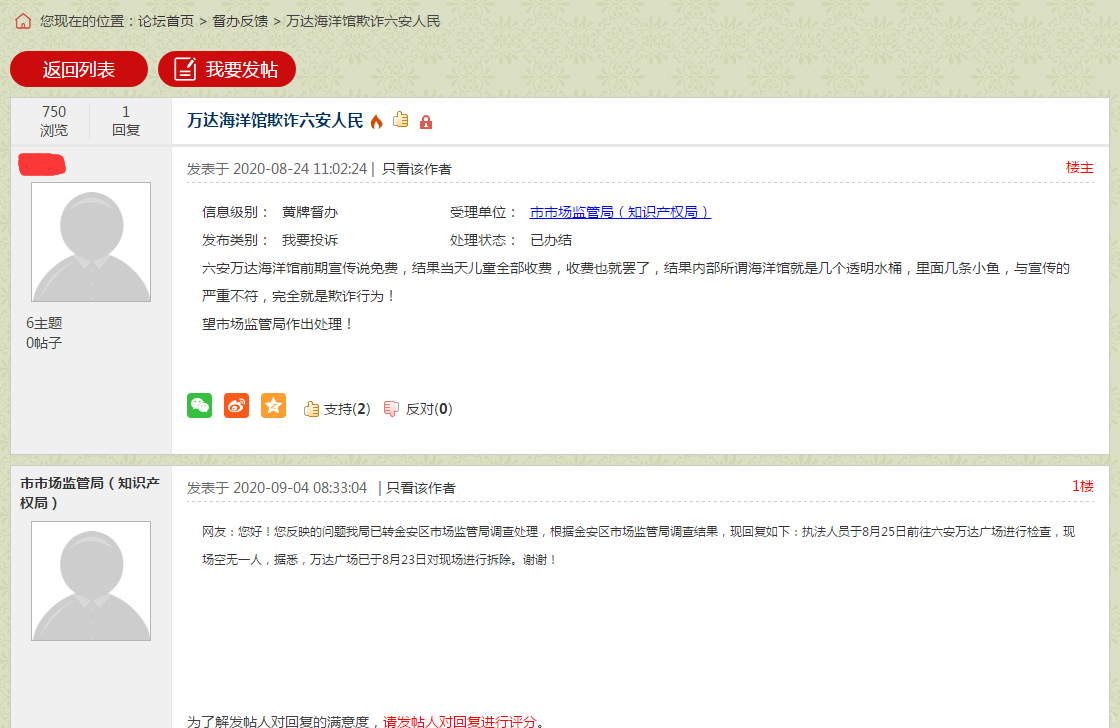Click the 1 回复 reply count
Screen dimensions: 1120x728
tap(126, 121)
